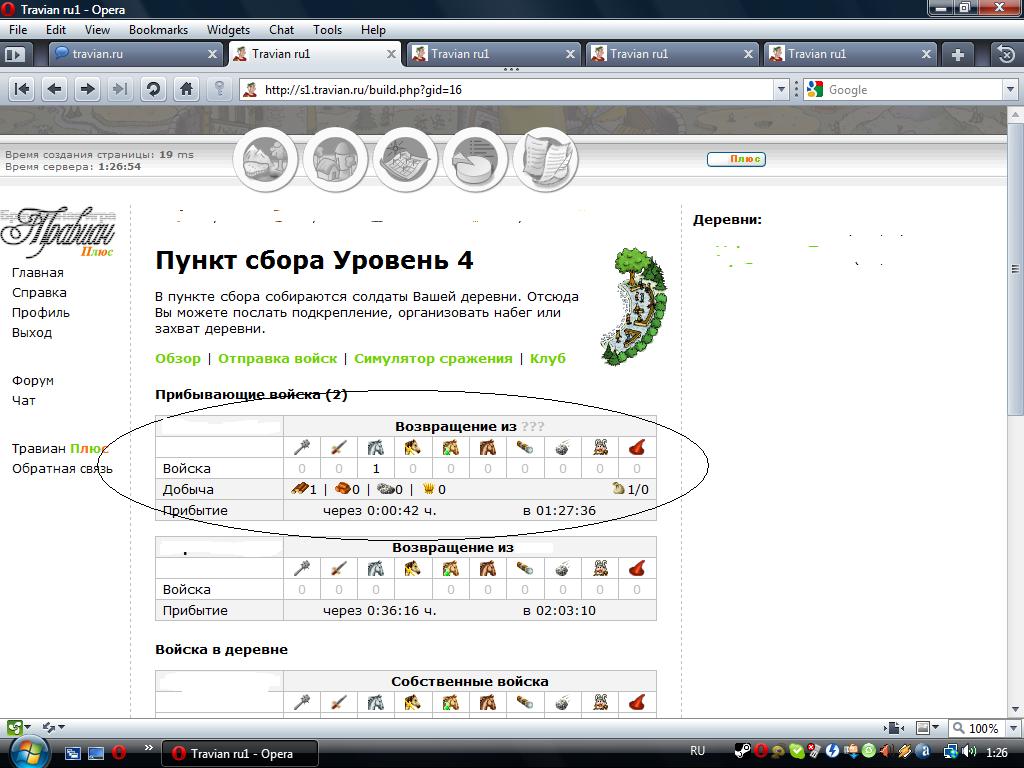This screenshot has width=1024, height=768.
Task: Open Обратная связь sidebar link
Action: [62, 468]
